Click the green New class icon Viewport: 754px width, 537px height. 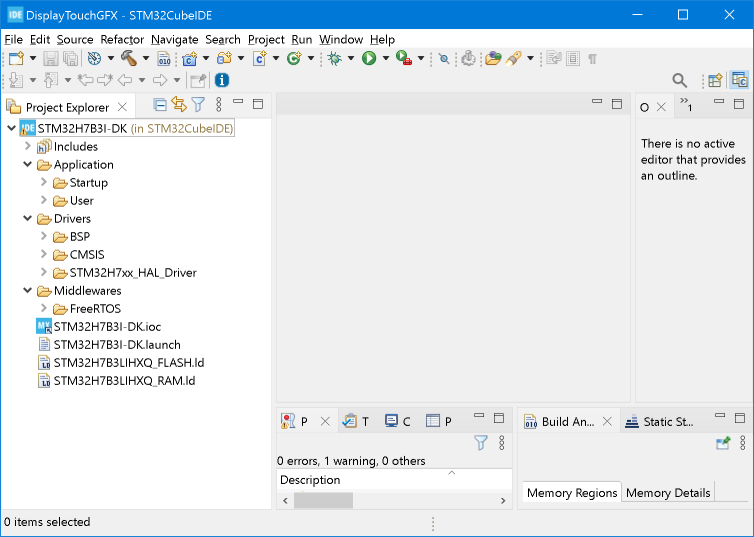[294, 59]
